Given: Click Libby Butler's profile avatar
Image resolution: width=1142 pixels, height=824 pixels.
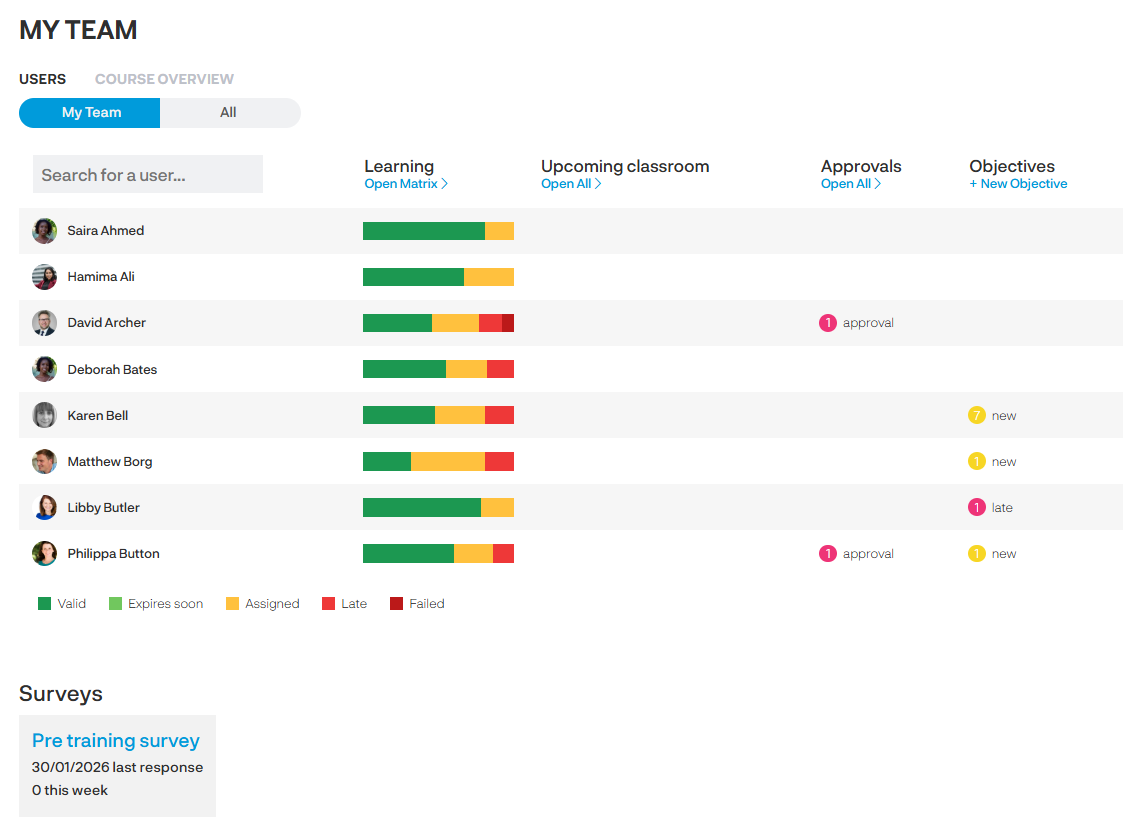Looking at the screenshot, I should 44,508.
